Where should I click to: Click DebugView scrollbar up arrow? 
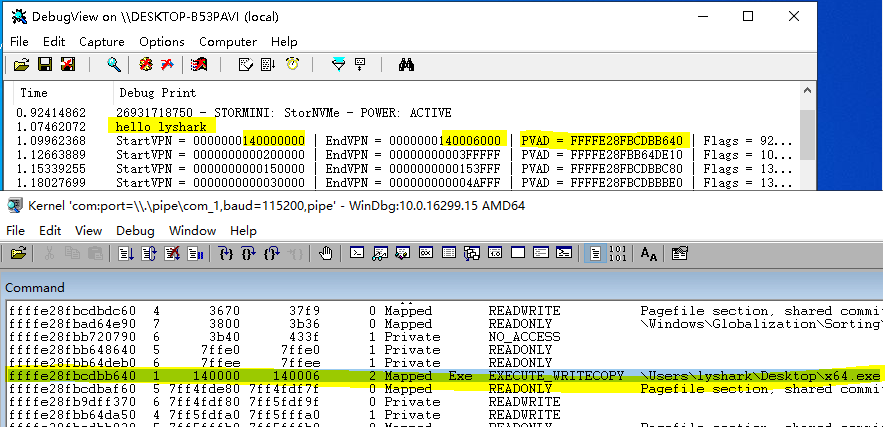[x=807, y=90]
